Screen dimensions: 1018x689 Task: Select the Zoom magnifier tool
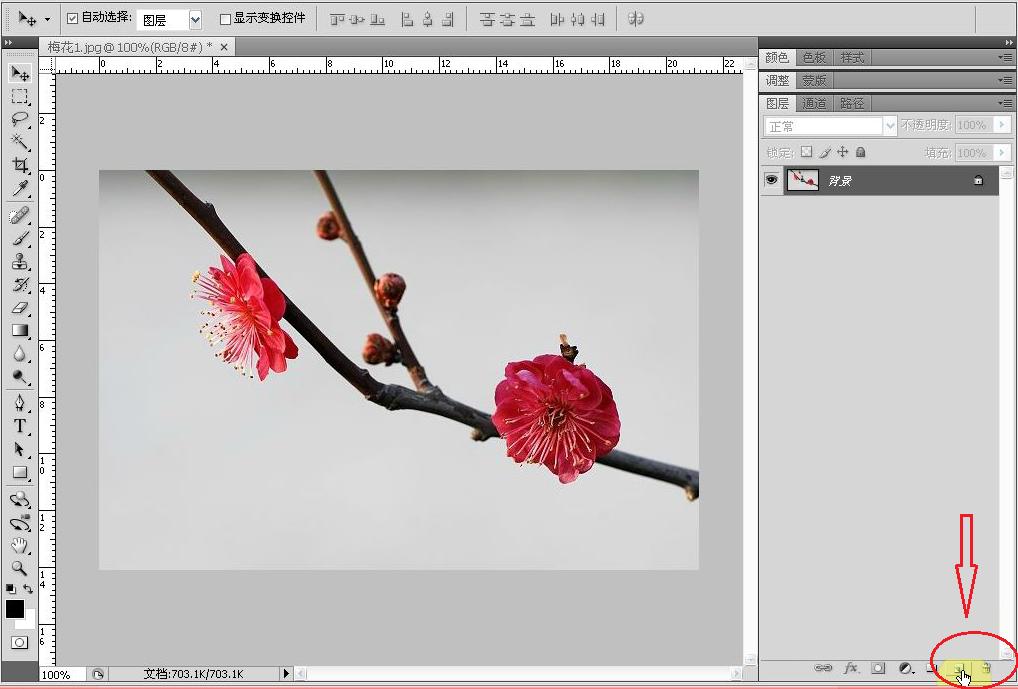[x=19, y=568]
